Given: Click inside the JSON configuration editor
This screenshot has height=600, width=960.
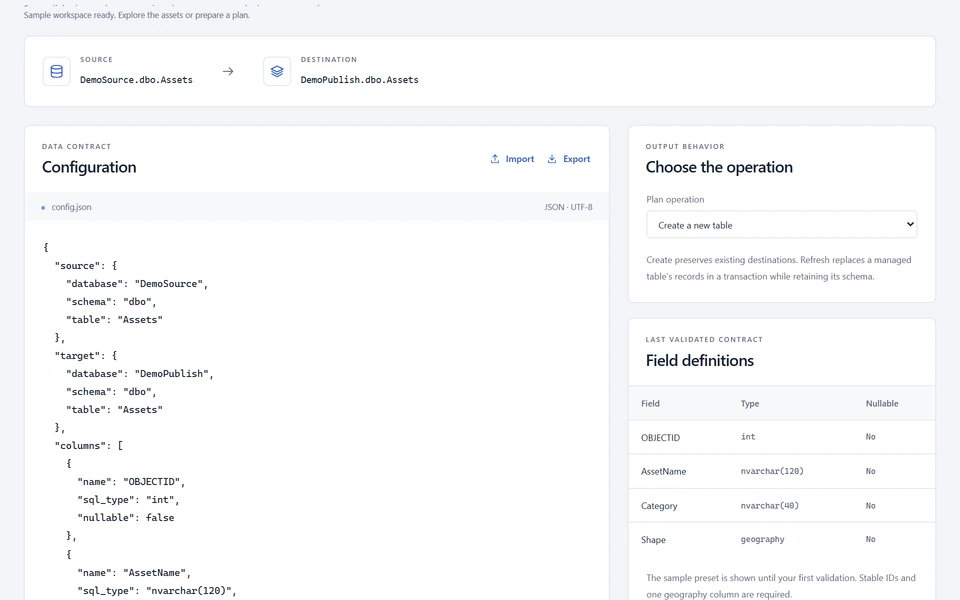Looking at the screenshot, I should (x=317, y=410).
